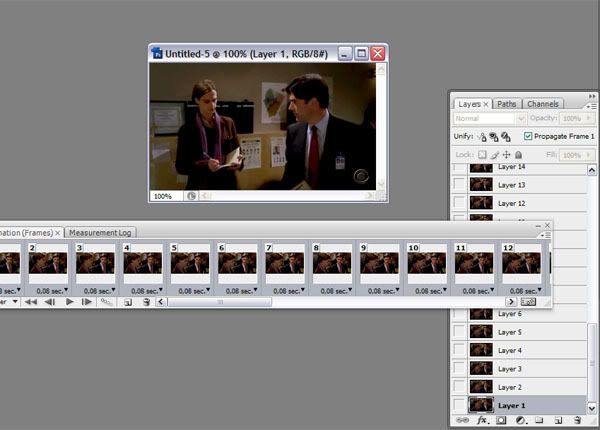Delete the layer using the Layers trash icon
The image size is (600, 430).
(577, 420)
